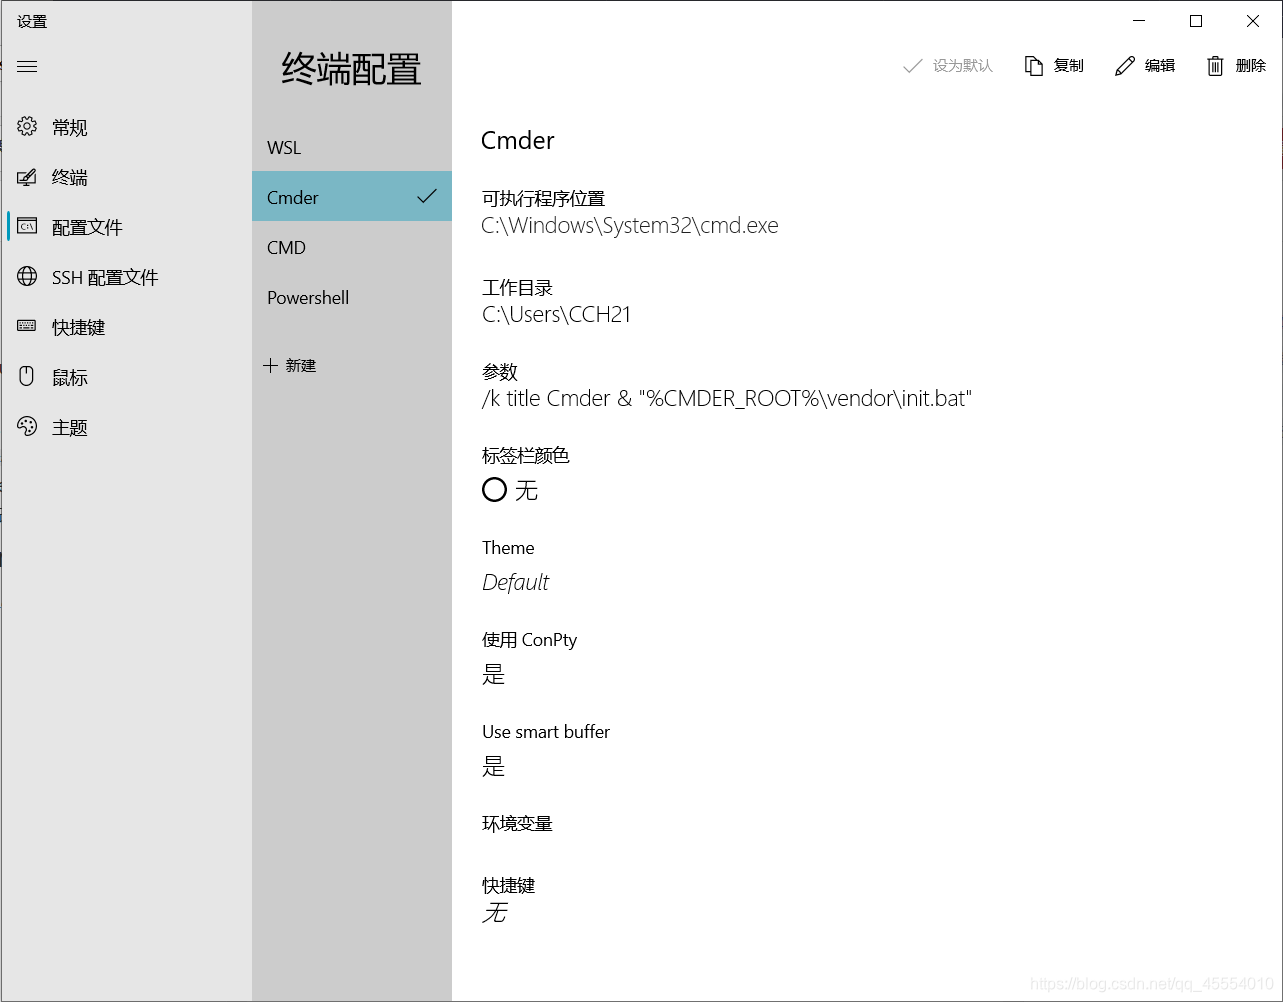This screenshot has width=1283, height=1002.
Task: Expand the 环境变量 section
Action: [516, 823]
